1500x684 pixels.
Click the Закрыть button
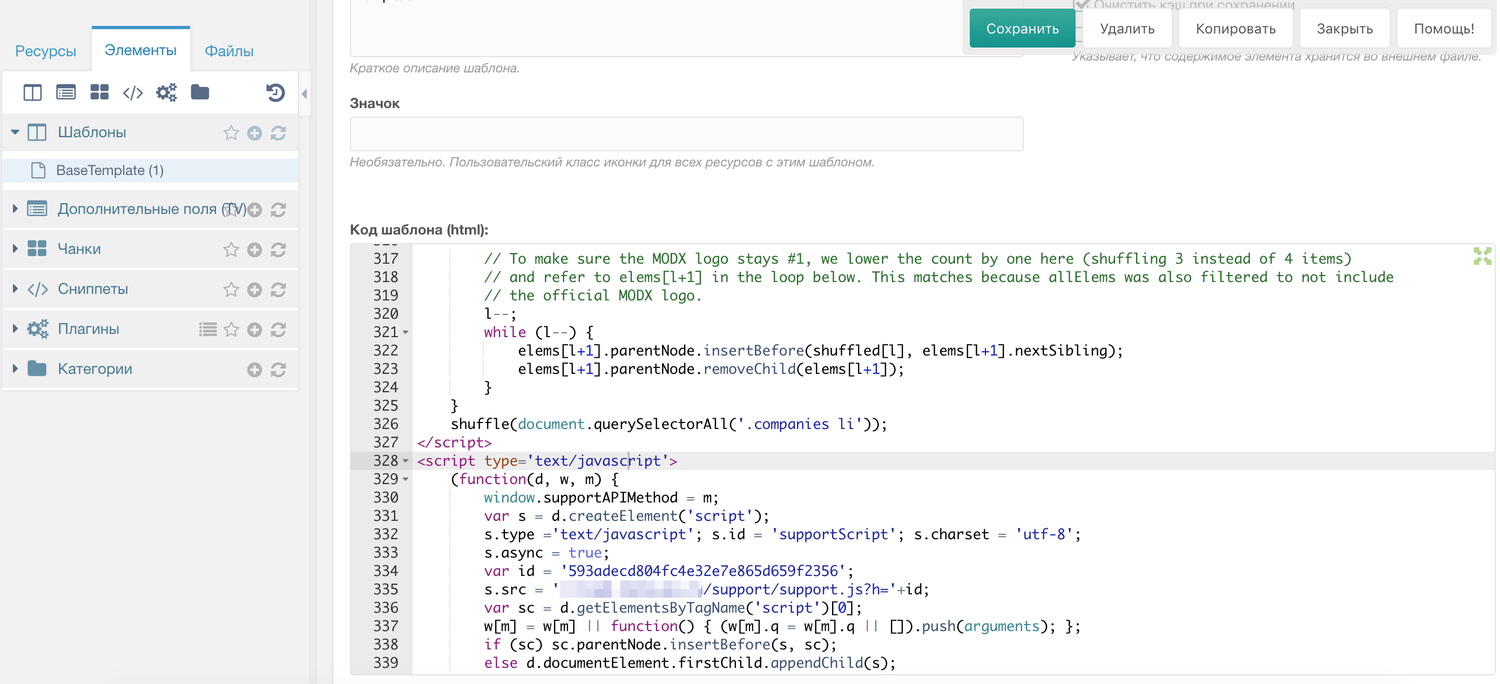click(1344, 29)
